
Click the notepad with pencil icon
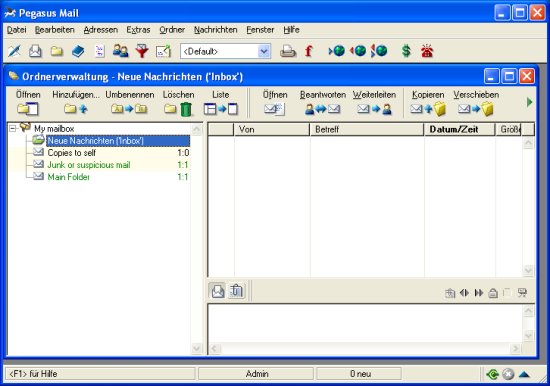click(x=163, y=51)
